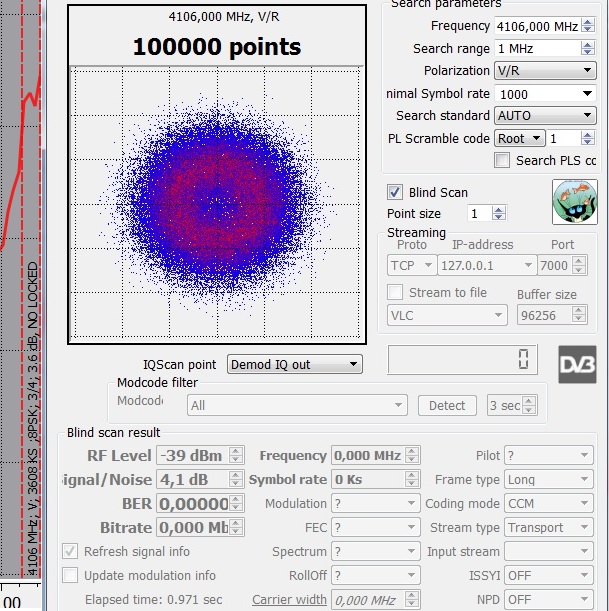Open the streaming Proto TCP dropdown

tap(412, 265)
